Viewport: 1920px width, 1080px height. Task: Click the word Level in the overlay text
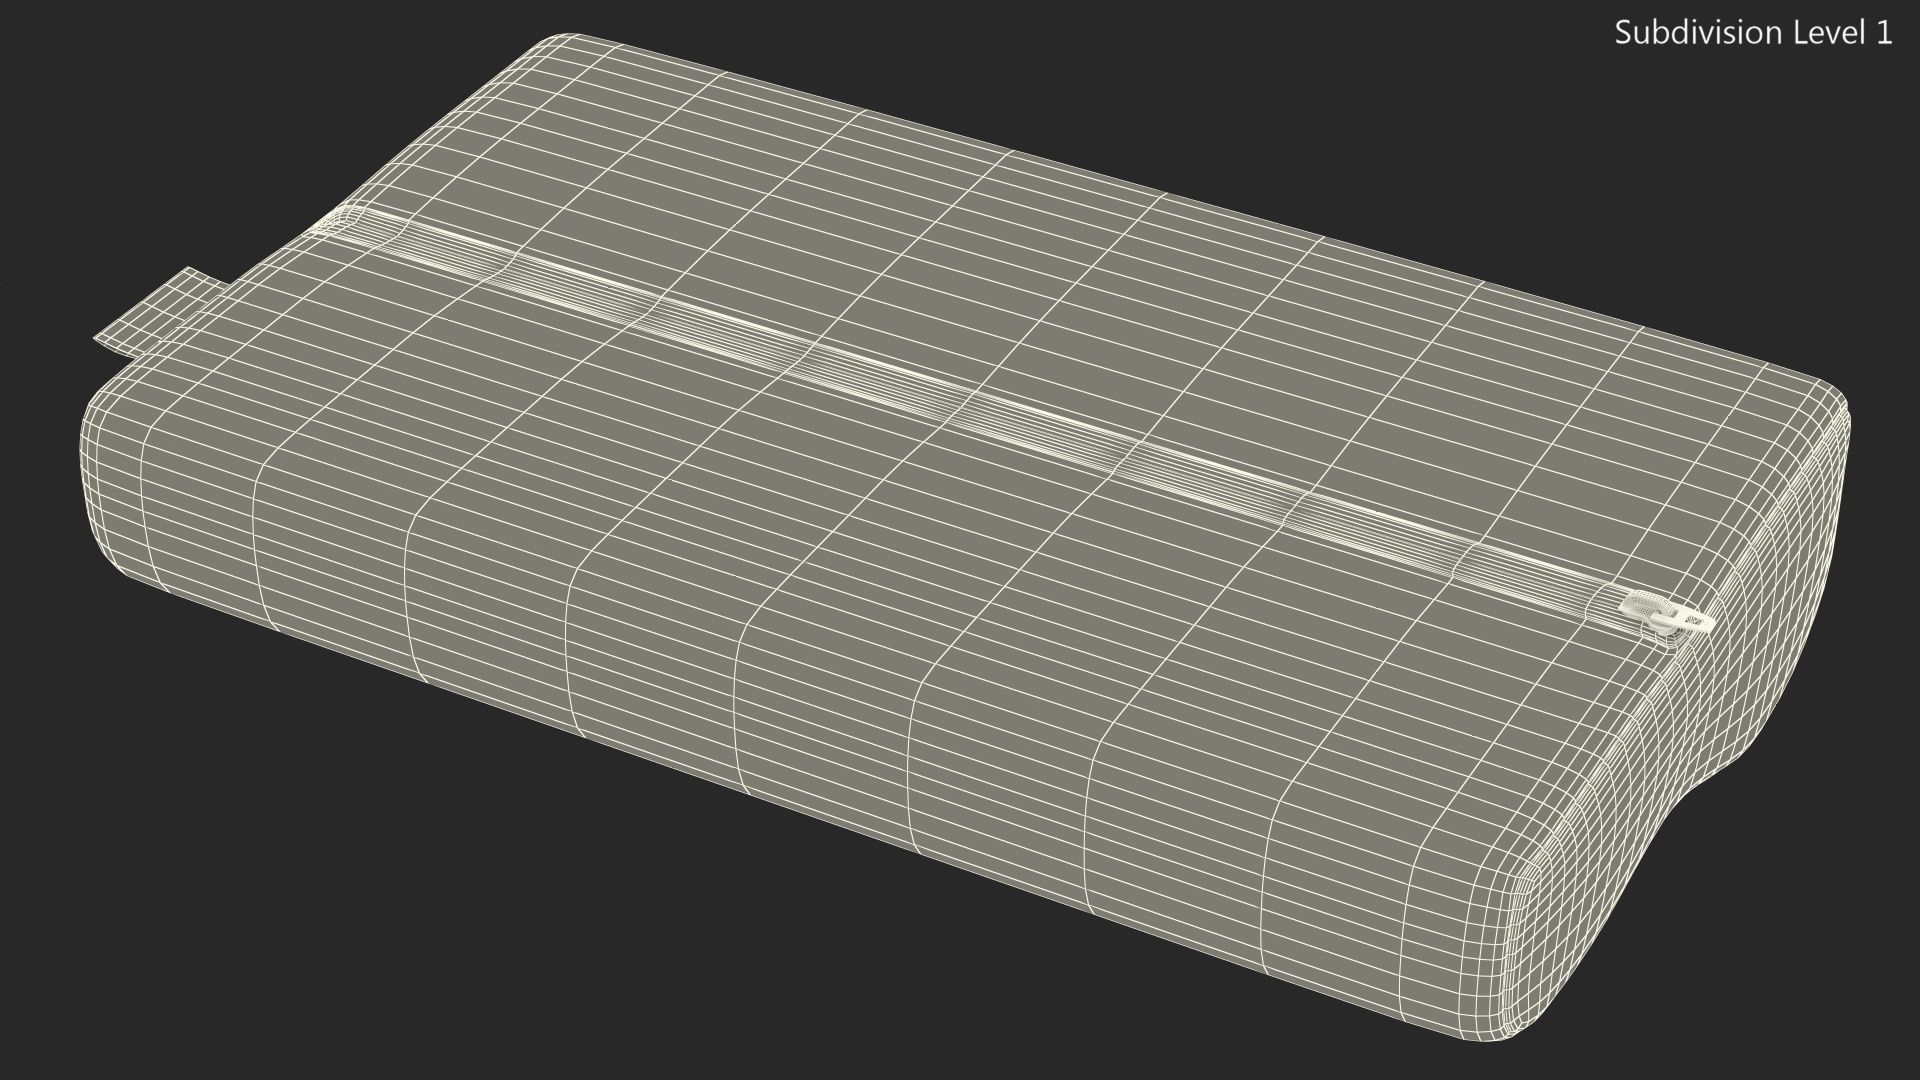(1829, 33)
